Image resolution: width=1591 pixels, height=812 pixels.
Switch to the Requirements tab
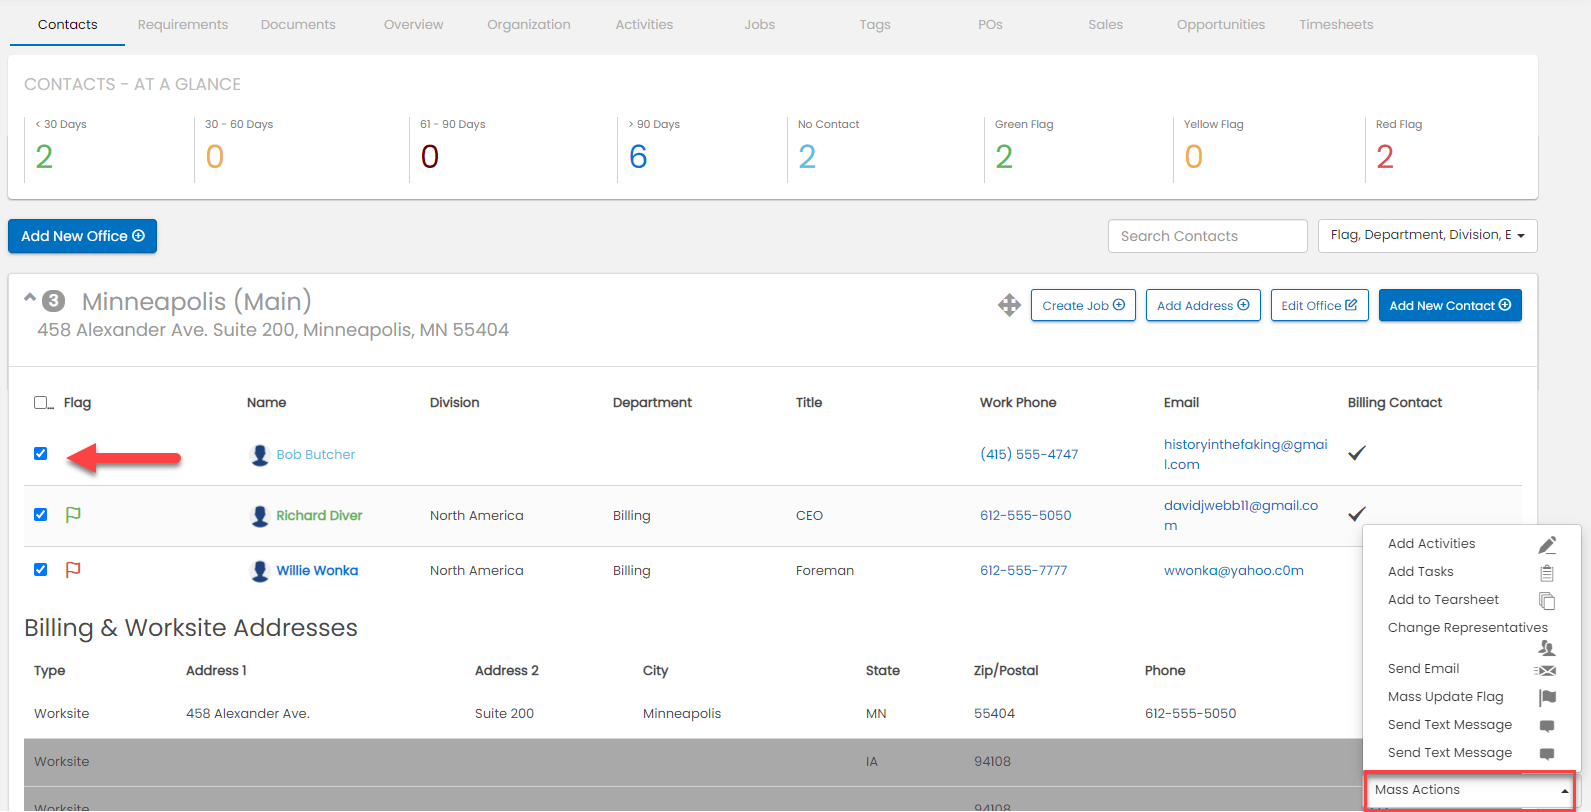click(183, 24)
